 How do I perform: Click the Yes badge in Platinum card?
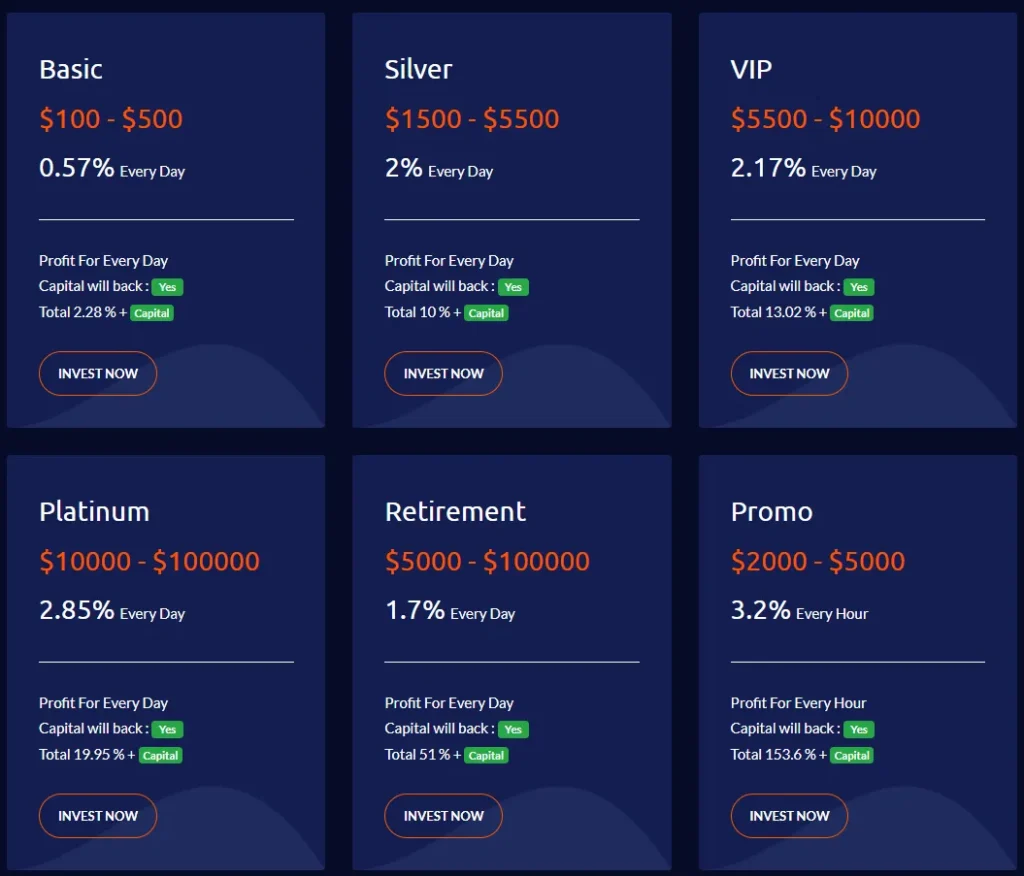pos(167,730)
